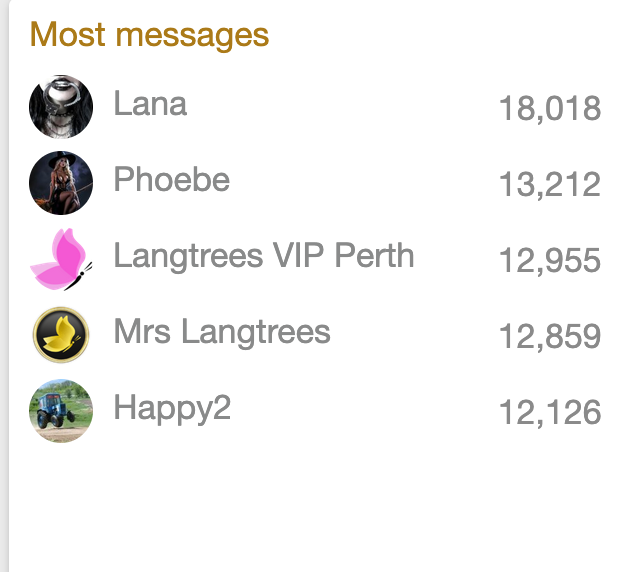The height and width of the screenshot is (572, 636).
Task: Click the 12,859 messages number
Action: click(x=549, y=336)
